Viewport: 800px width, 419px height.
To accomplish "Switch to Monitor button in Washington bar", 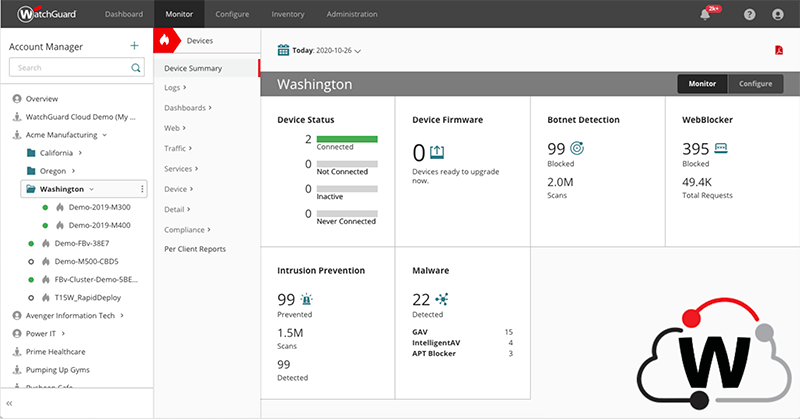I will [x=702, y=84].
